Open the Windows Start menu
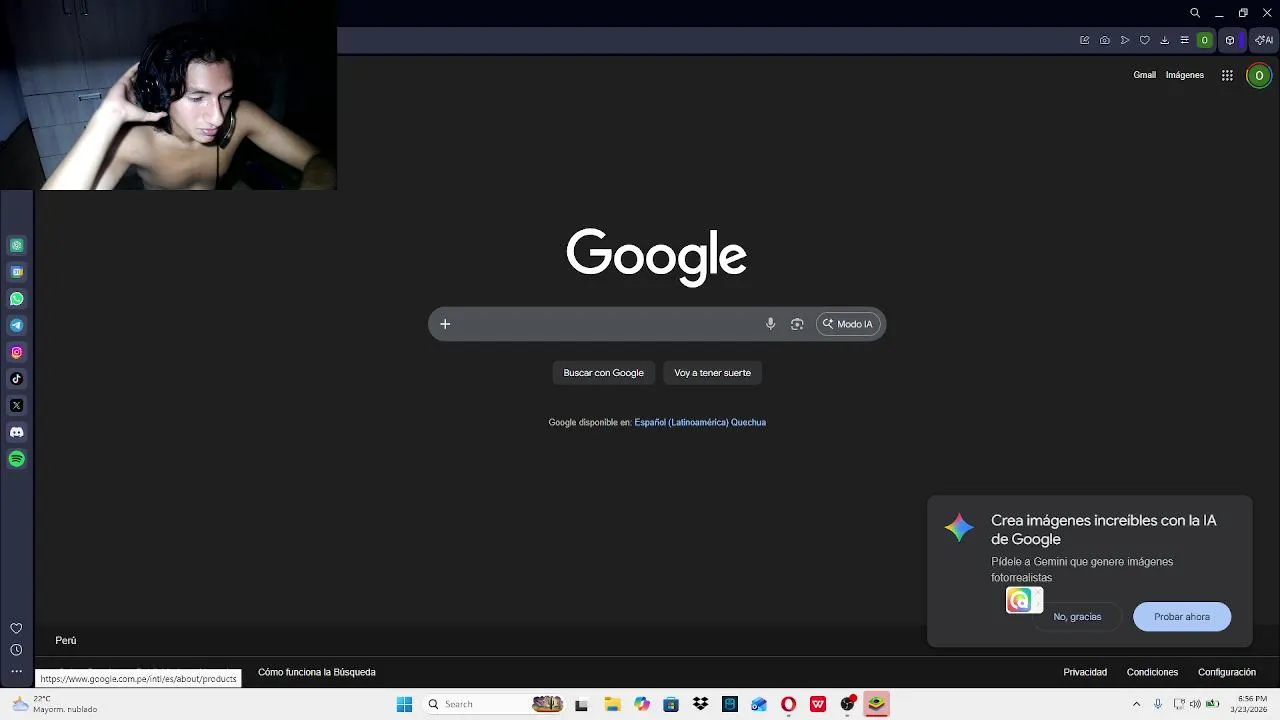The width and height of the screenshot is (1280, 720). click(x=404, y=704)
